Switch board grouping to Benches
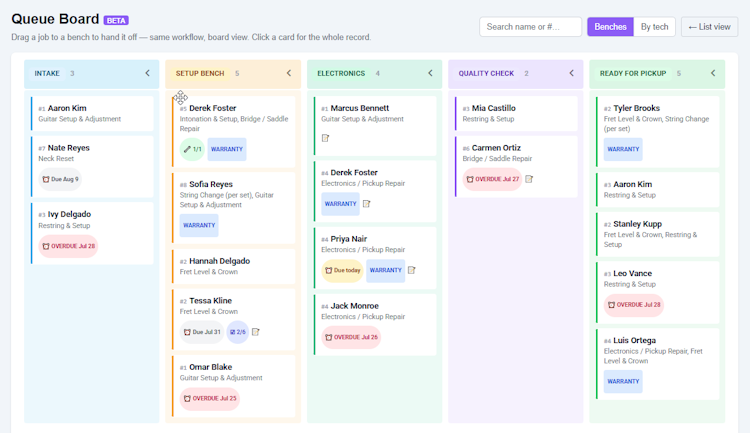 click(610, 27)
